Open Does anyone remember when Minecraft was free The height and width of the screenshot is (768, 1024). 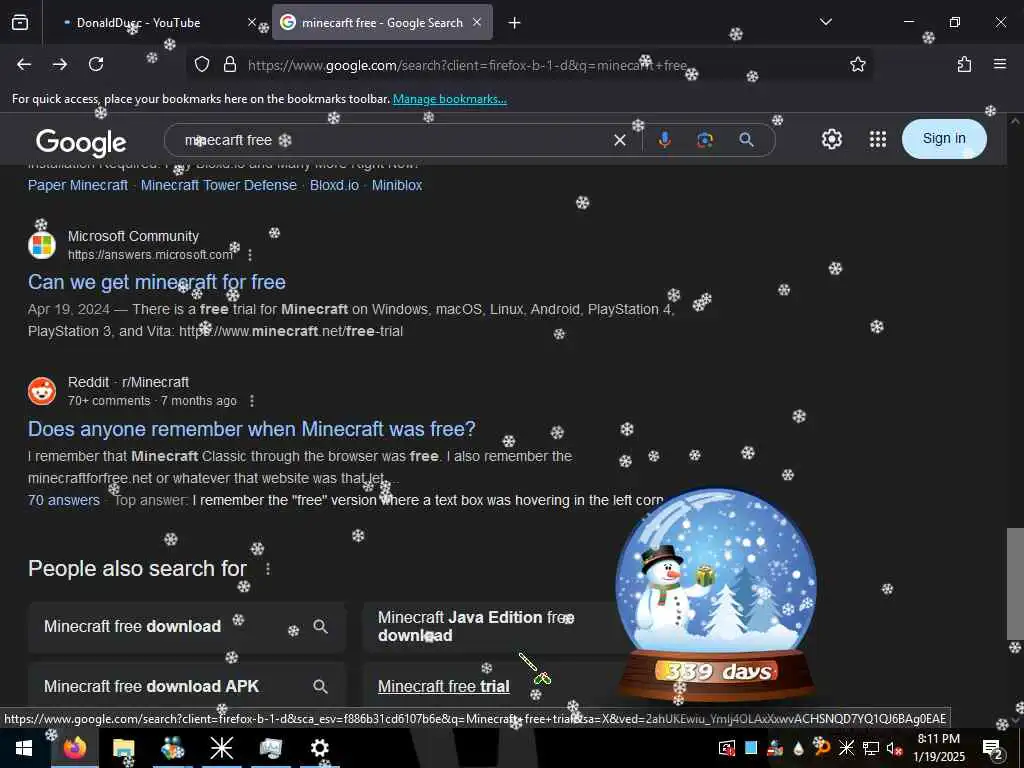coord(251,429)
